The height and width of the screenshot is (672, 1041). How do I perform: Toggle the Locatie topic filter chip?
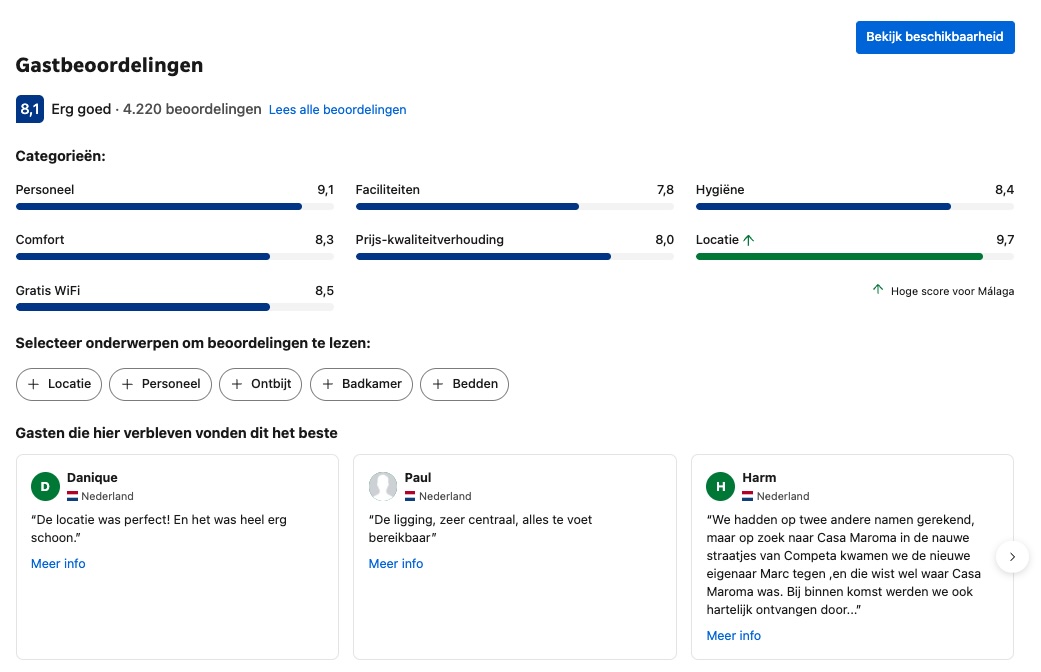click(59, 384)
